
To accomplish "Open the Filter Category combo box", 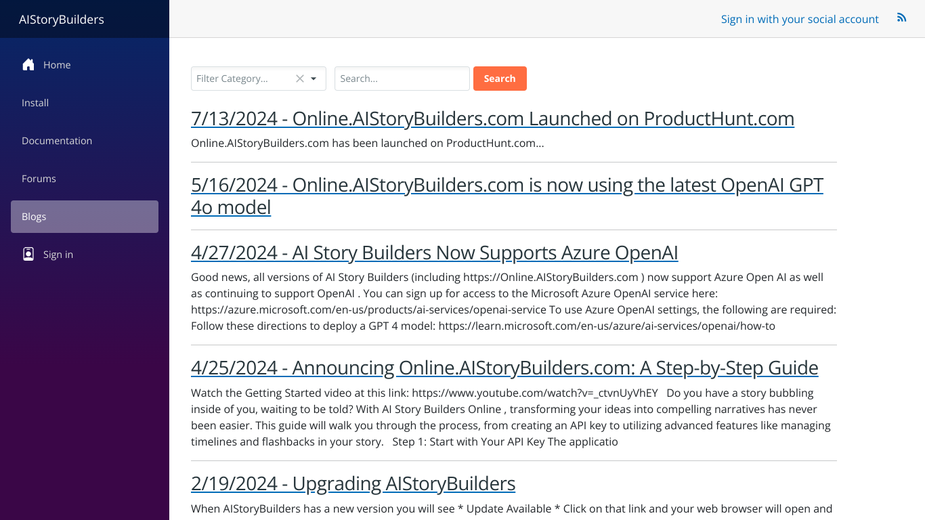I will 258,79.
